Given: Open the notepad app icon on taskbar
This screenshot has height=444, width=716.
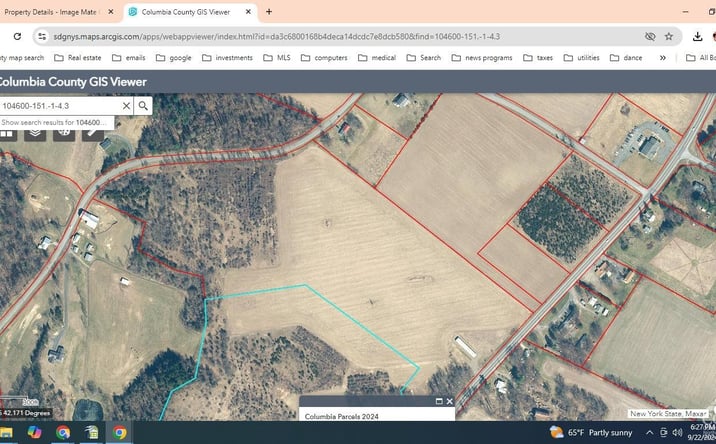Looking at the screenshot, I should pyautogui.click(x=91, y=432).
